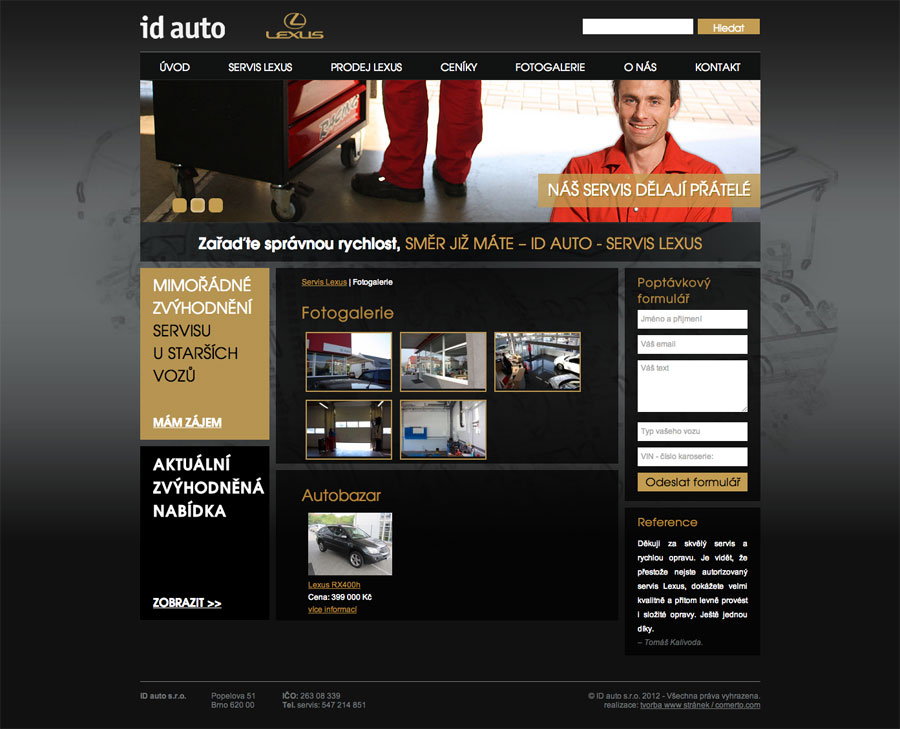Click the Cena: 399 000 Kč text
900x729 pixels.
point(340,597)
